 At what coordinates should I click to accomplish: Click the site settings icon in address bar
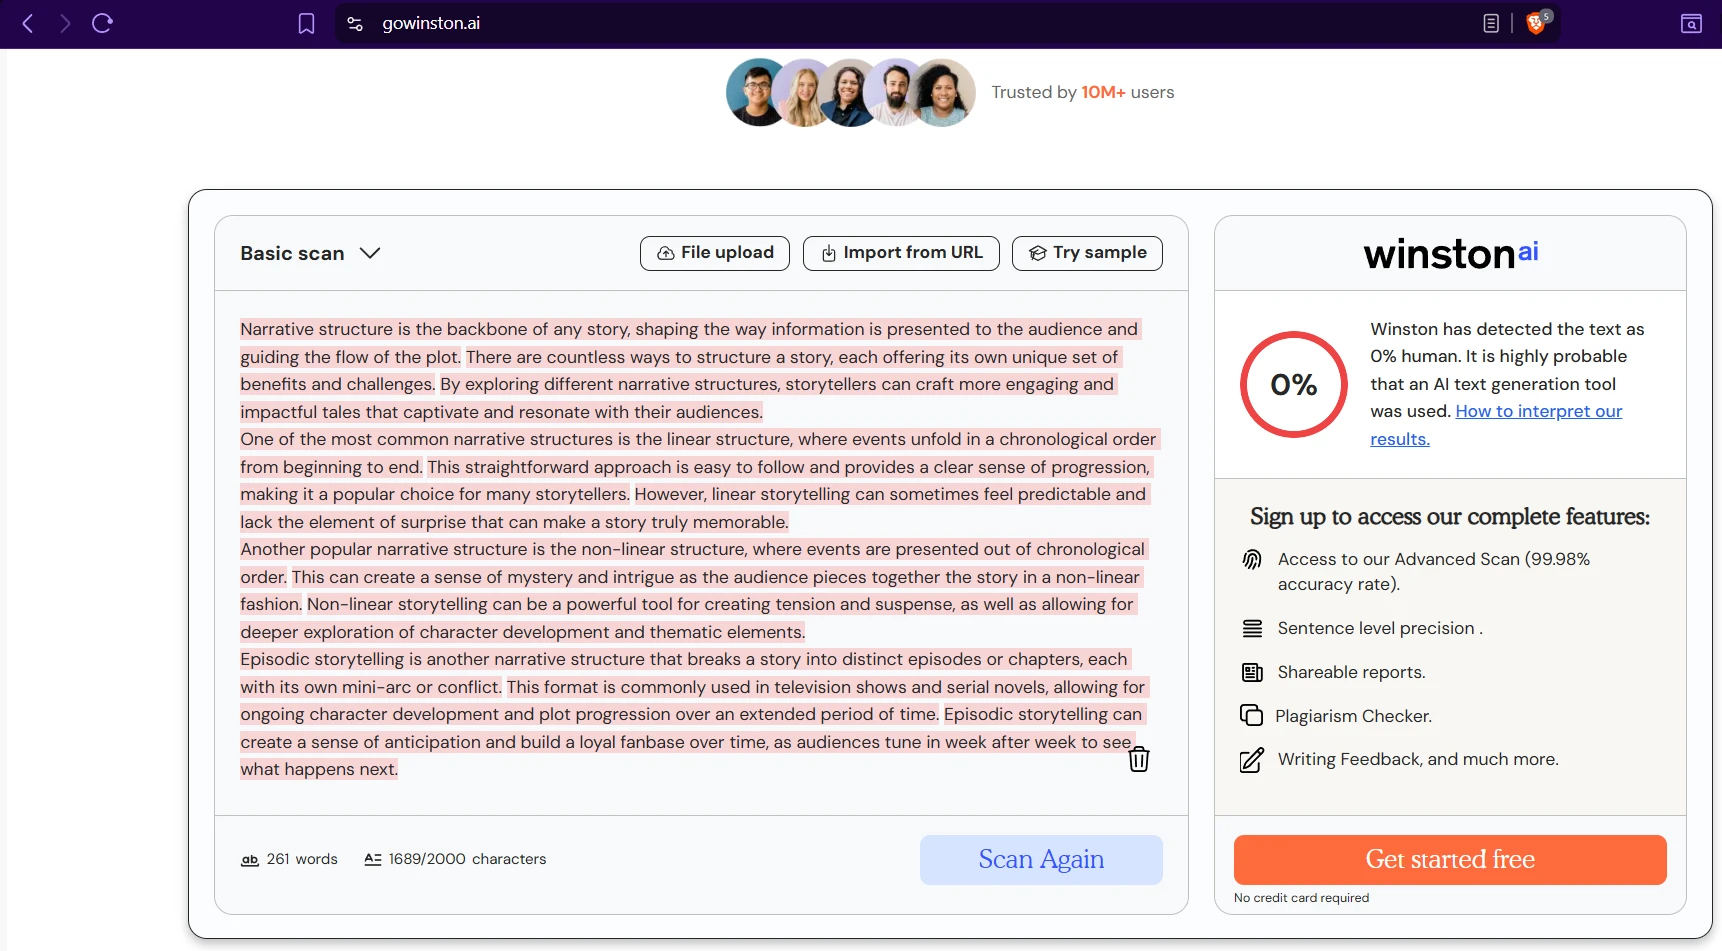355,23
